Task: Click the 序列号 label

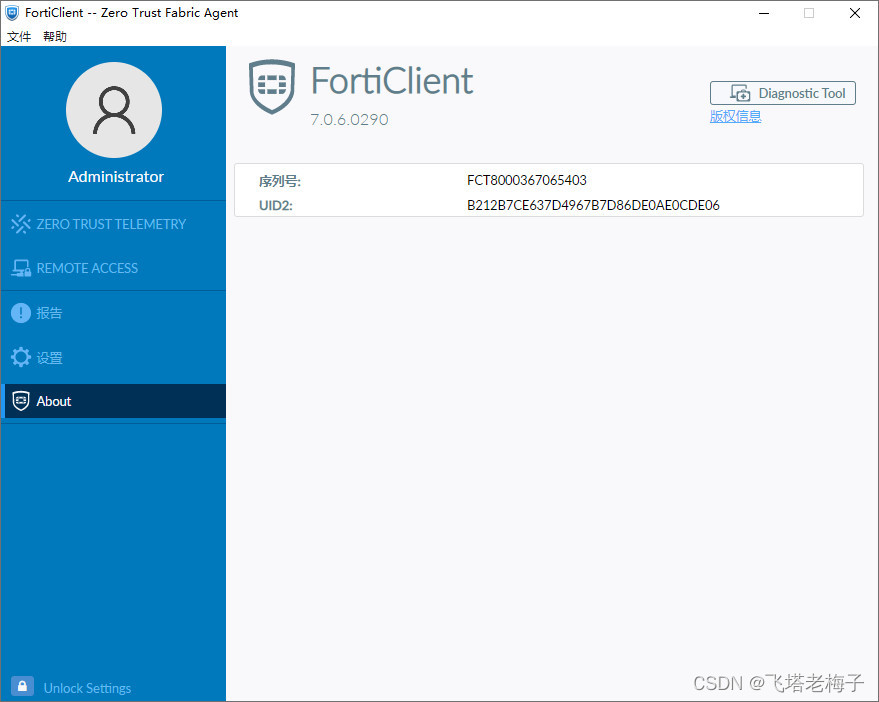Action: tap(280, 181)
